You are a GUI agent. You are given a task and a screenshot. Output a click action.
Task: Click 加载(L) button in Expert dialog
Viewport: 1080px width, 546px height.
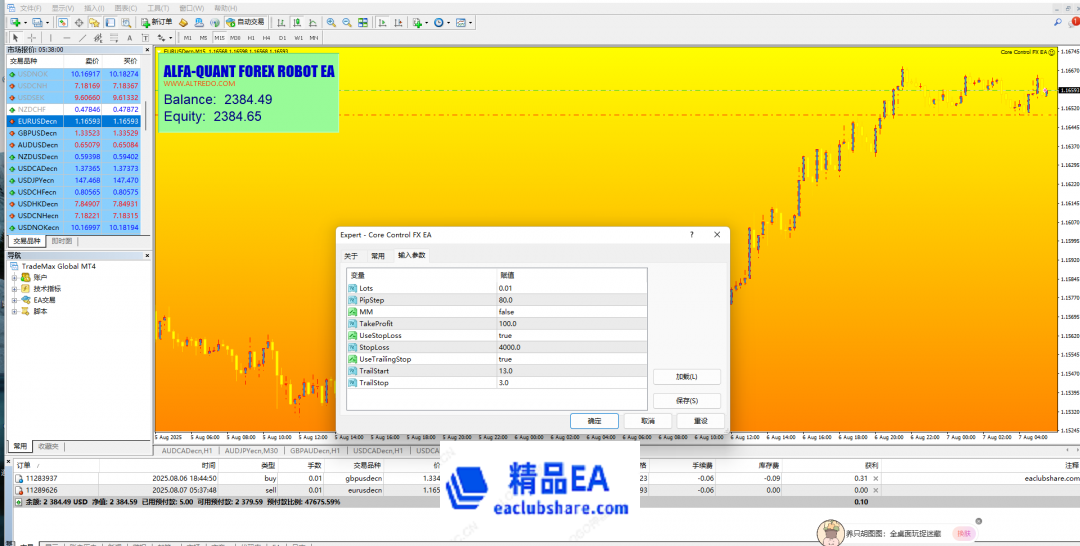687,377
